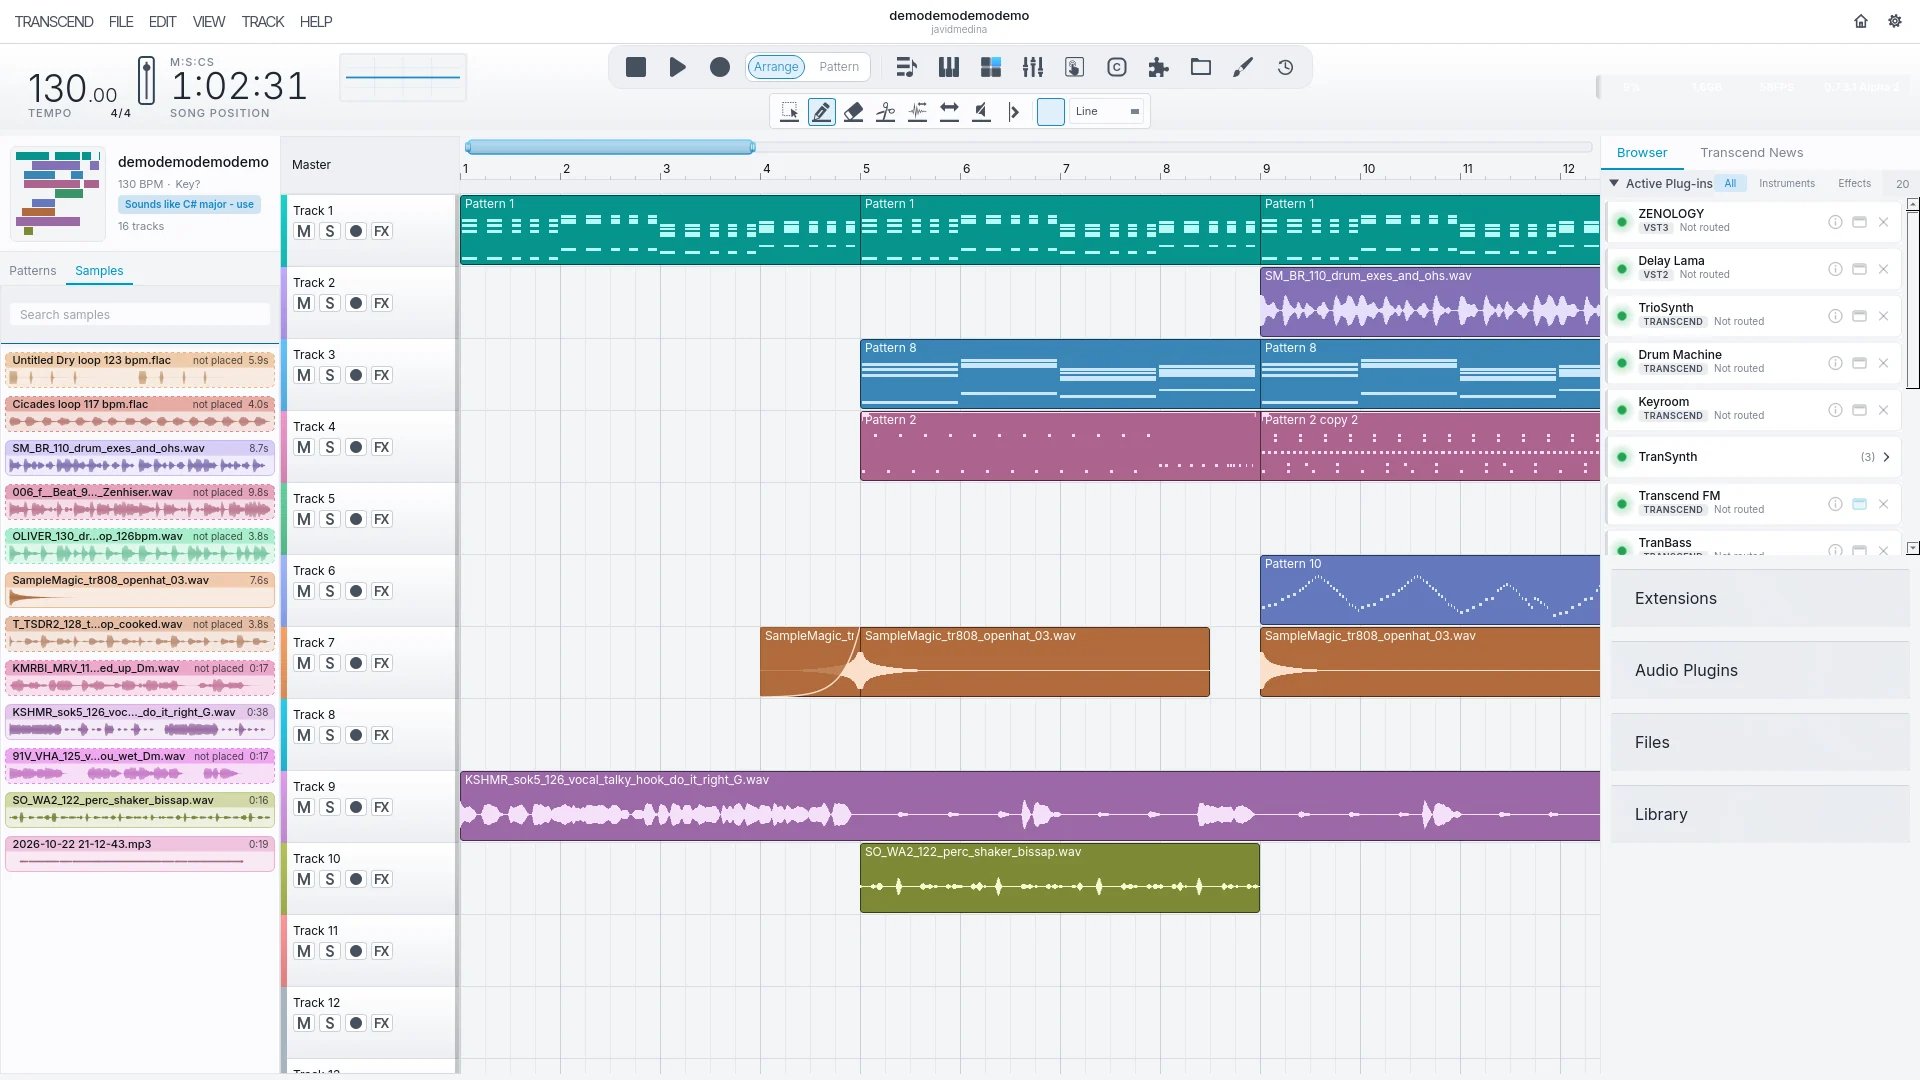
Task: Solo Track 2
Action: pyautogui.click(x=330, y=303)
